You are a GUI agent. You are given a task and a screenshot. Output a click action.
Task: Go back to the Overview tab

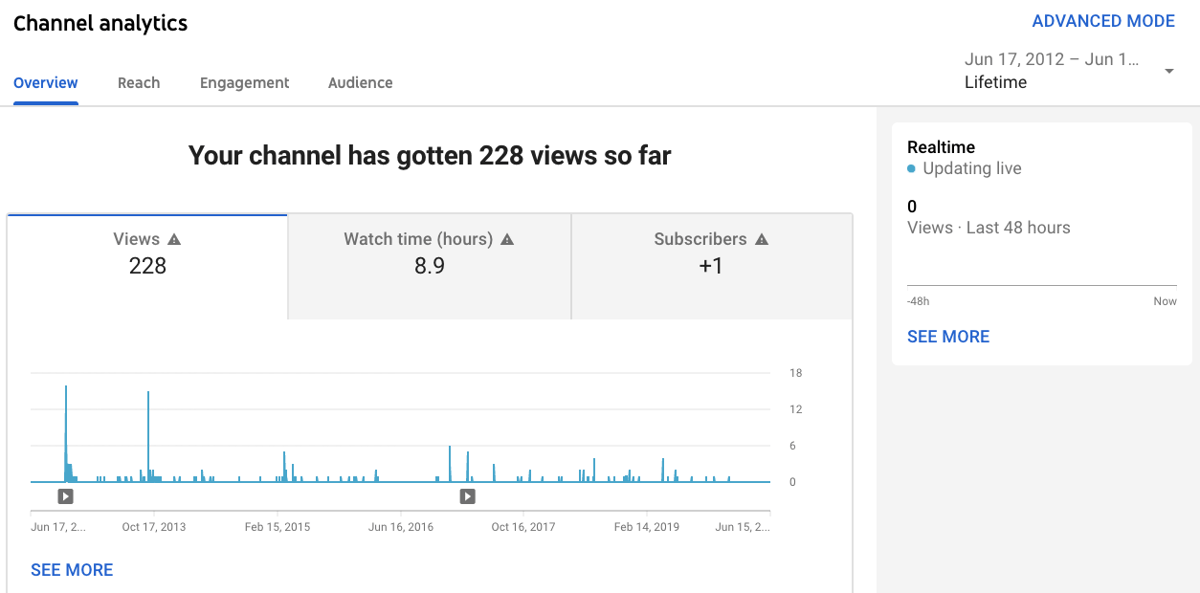(46, 83)
